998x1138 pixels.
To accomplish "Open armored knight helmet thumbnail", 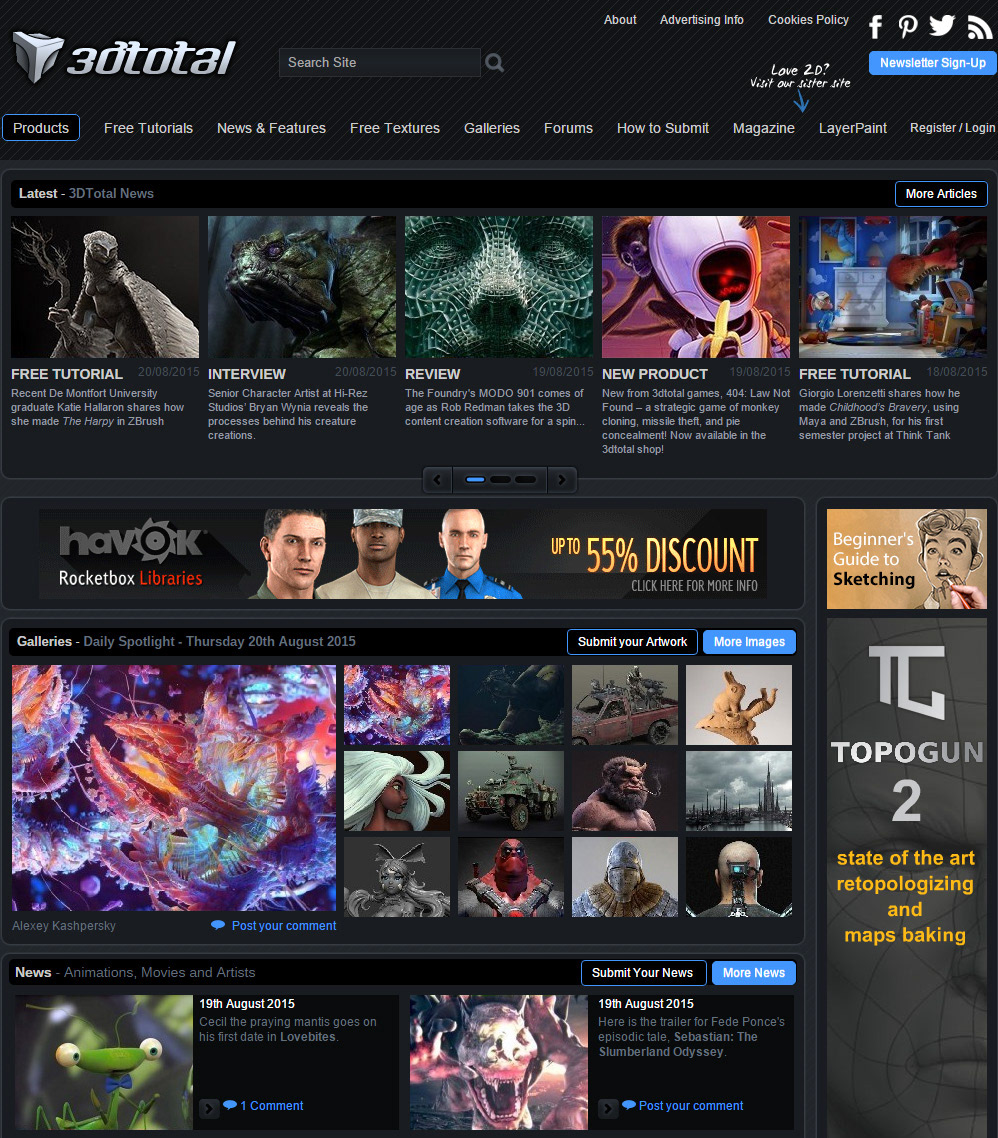I will click(625, 877).
